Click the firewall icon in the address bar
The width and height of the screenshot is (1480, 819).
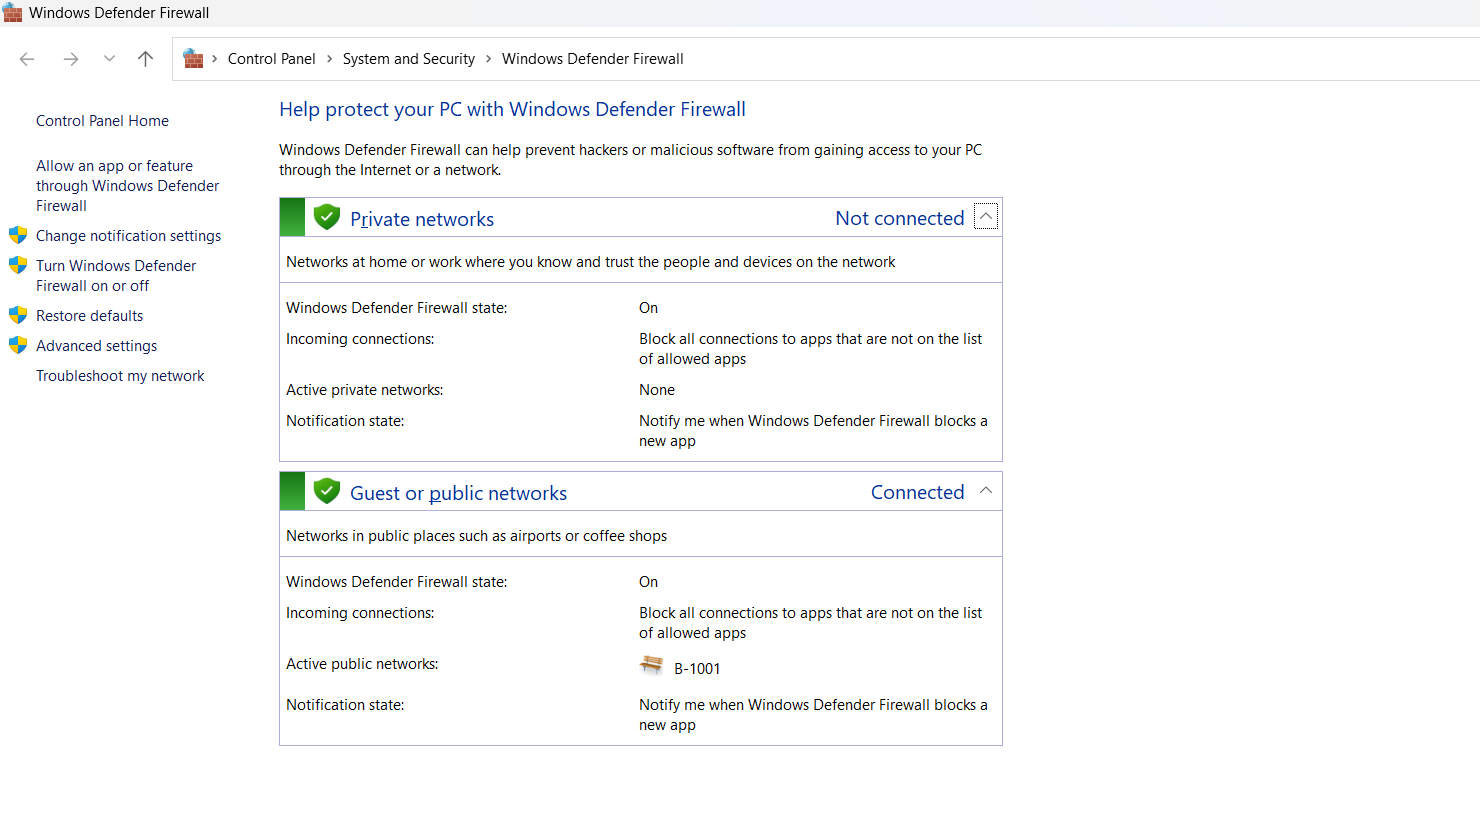[194, 59]
